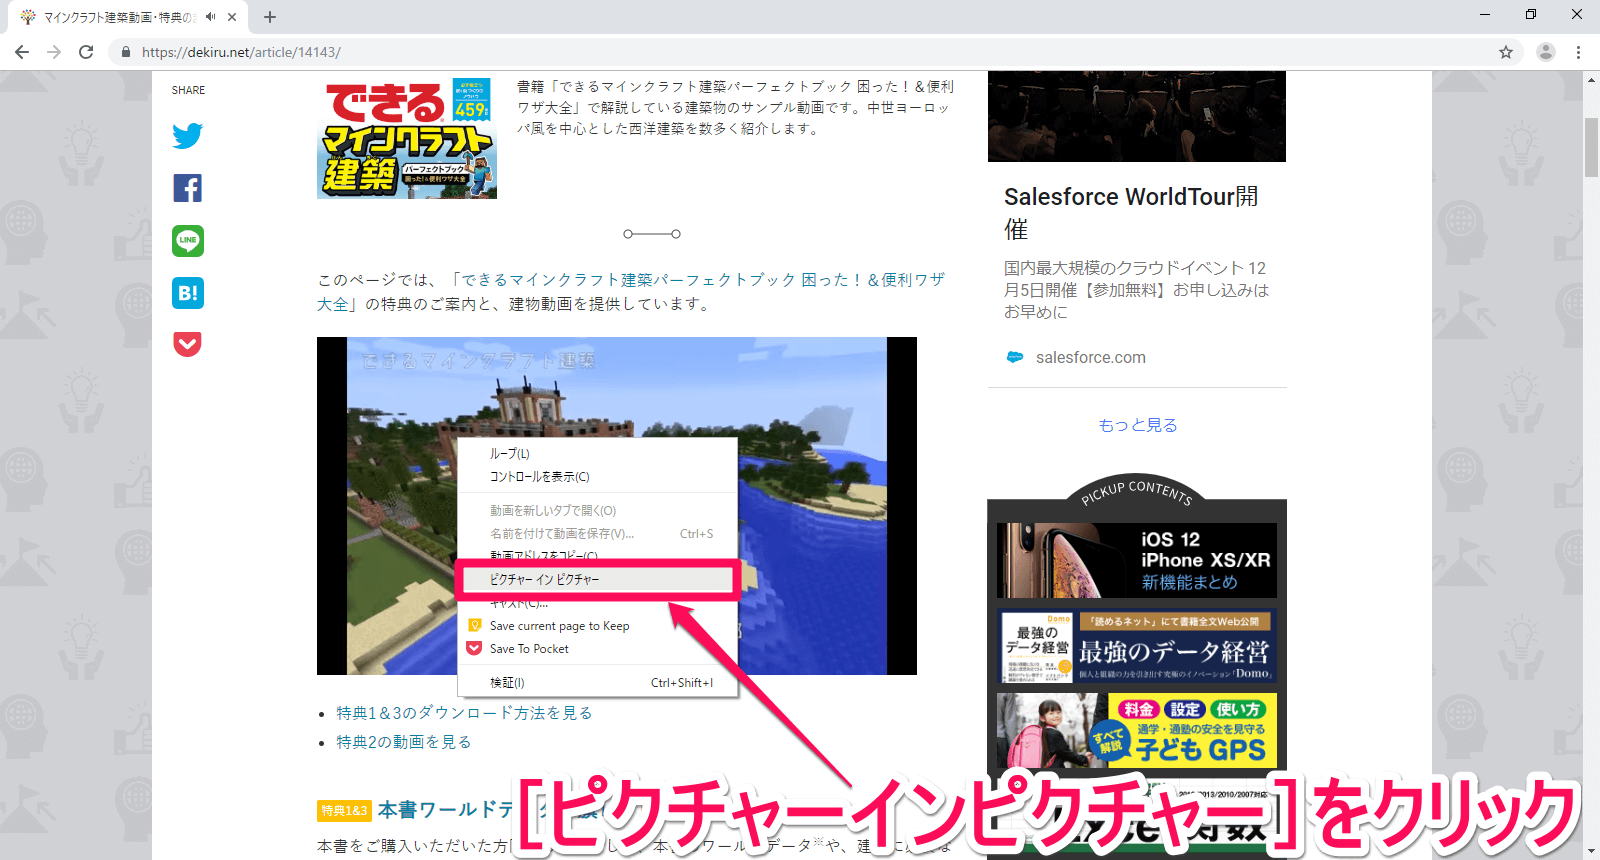
Task: Click the Facebook share icon
Action: pyautogui.click(x=187, y=188)
